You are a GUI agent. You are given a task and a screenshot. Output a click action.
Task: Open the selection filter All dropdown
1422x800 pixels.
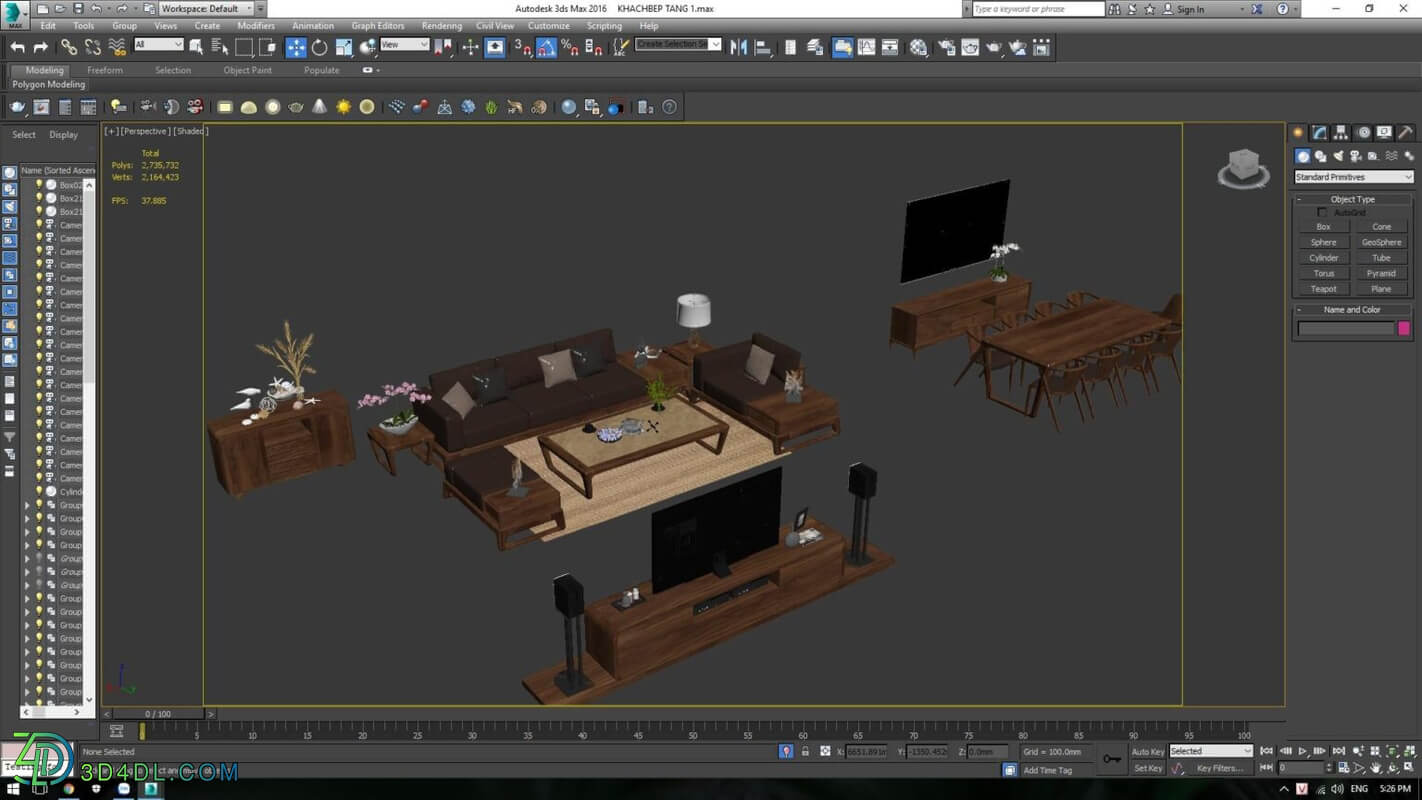pyautogui.click(x=158, y=45)
